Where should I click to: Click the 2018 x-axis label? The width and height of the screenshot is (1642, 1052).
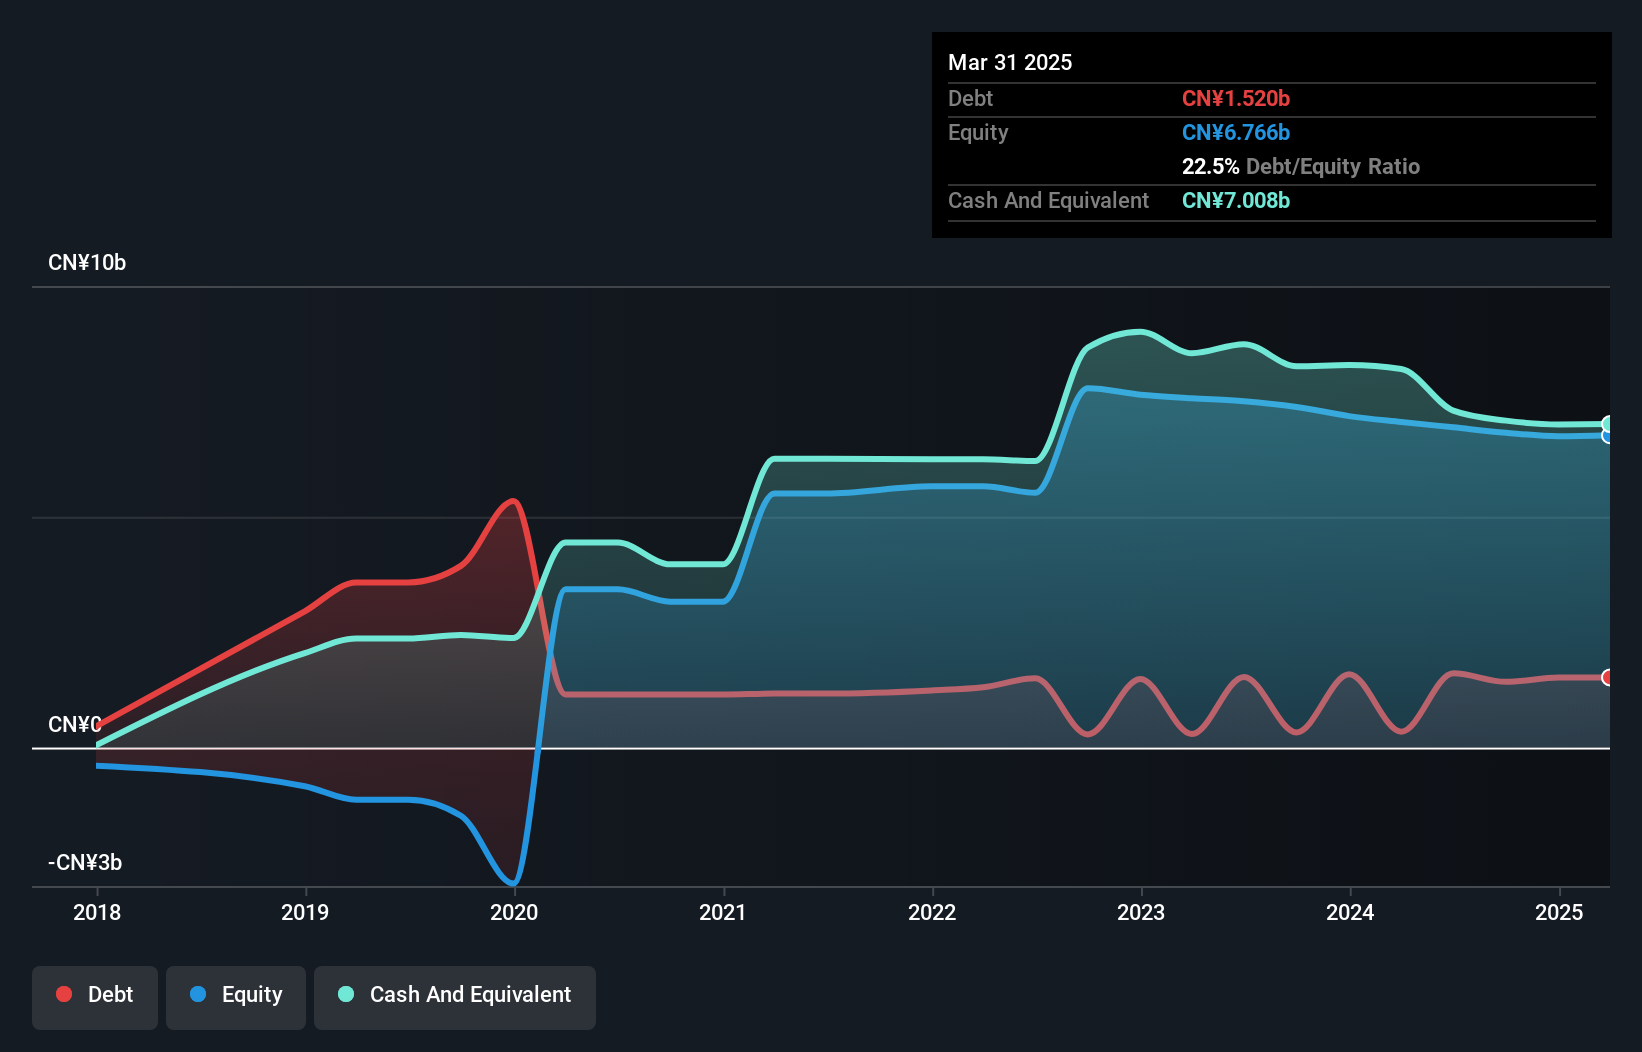(x=97, y=912)
